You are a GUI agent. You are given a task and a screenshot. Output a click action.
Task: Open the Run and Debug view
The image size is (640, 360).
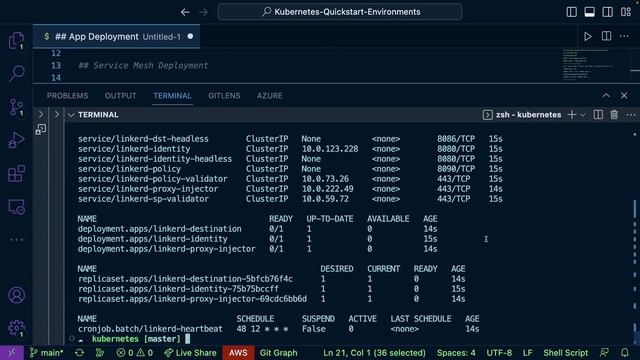tap(16, 140)
